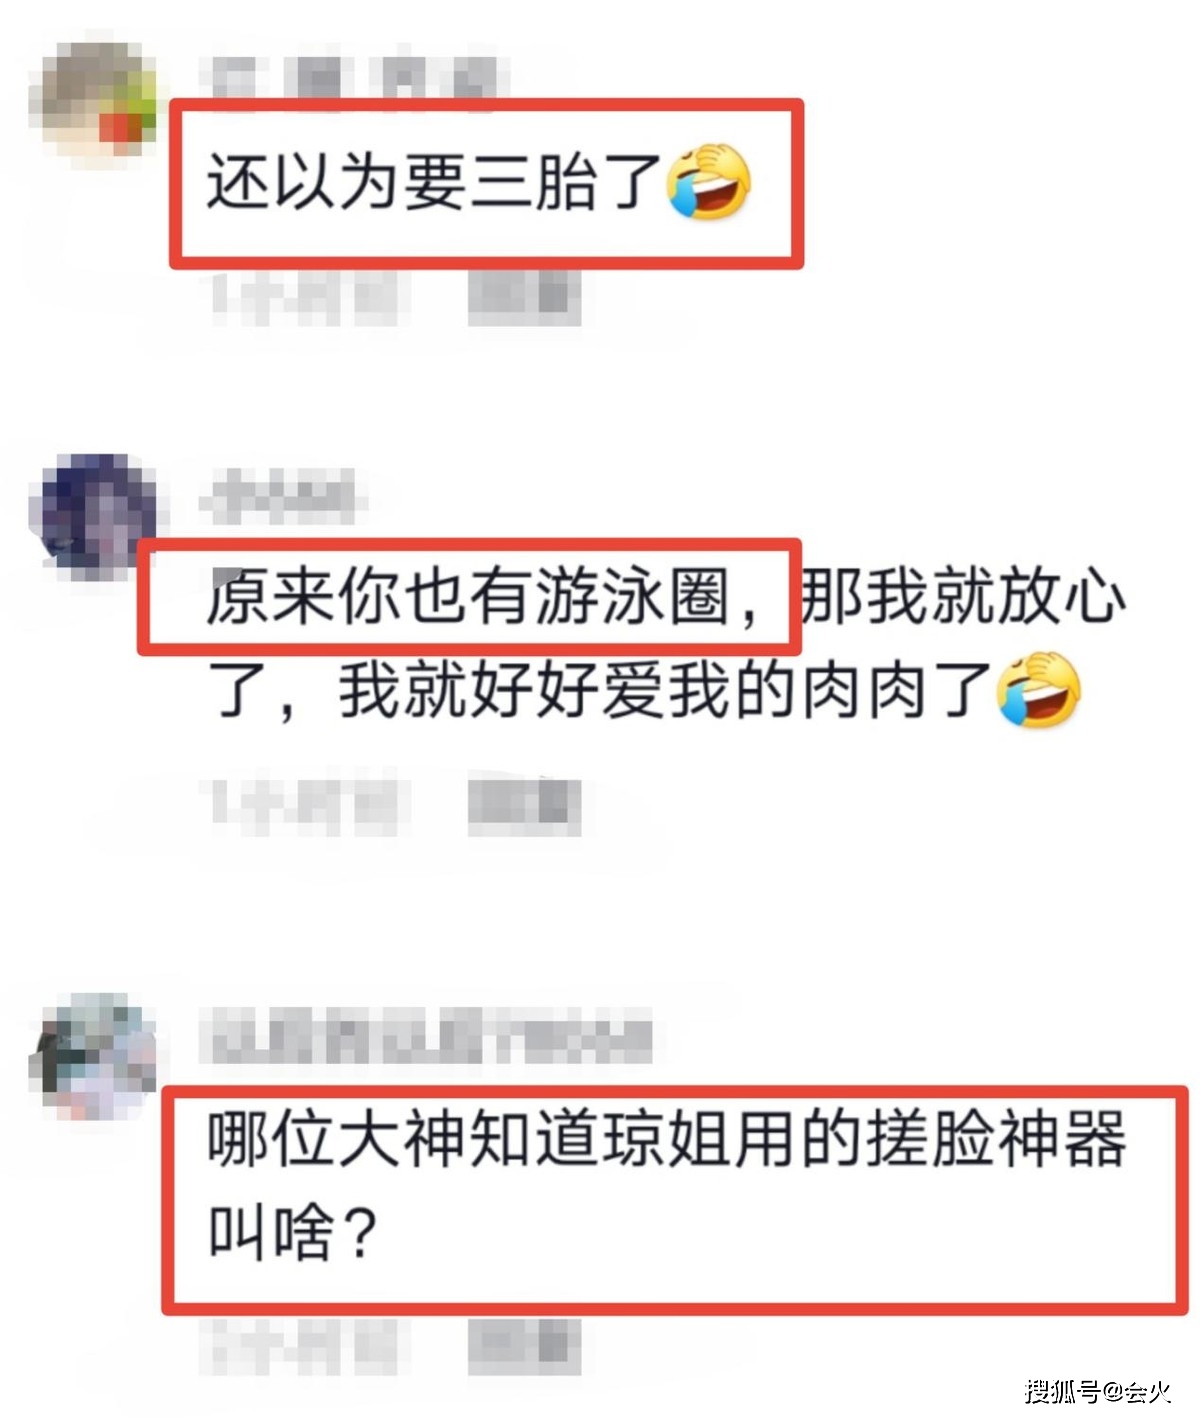This screenshot has width=1200, height=1418.
Task: Open the first commenter's pixelated avatar
Action: (x=93, y=101)
